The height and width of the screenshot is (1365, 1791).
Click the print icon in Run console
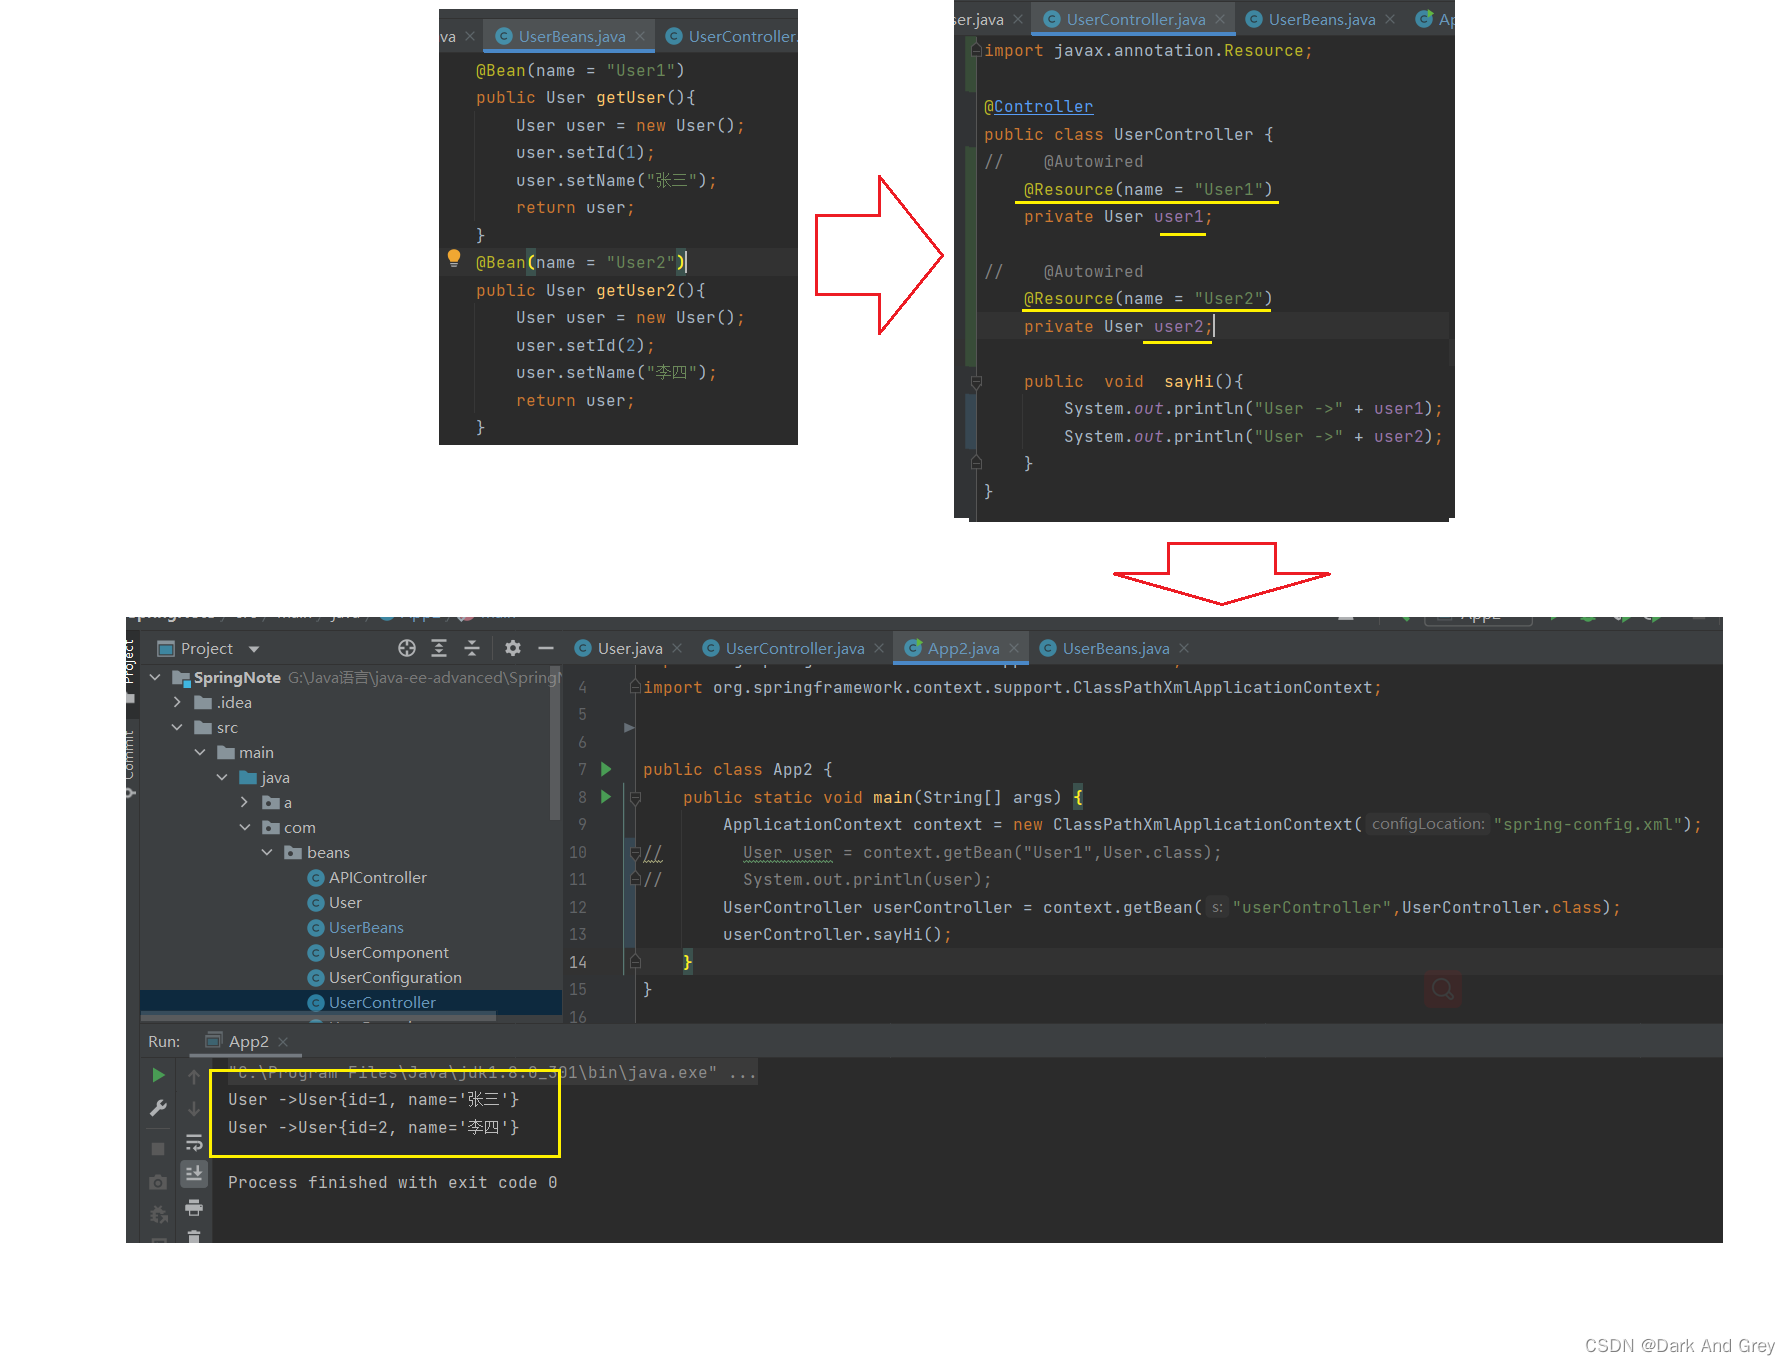[194, 1208]
